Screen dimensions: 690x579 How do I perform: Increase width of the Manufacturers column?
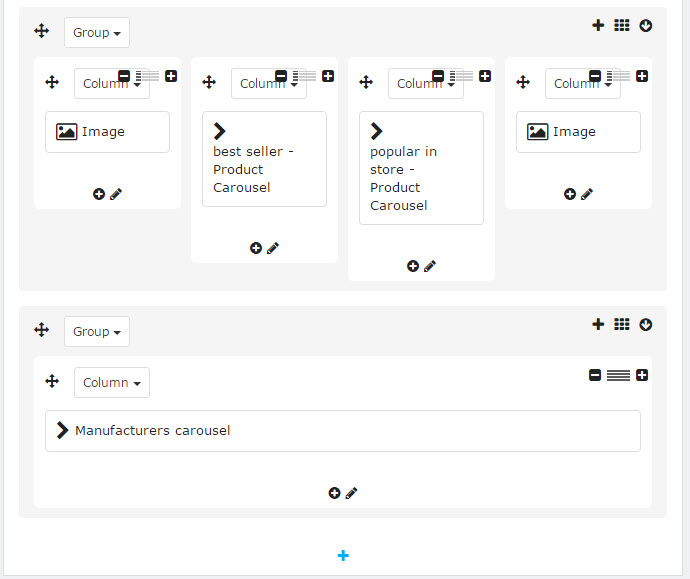(x=642, y=375)
